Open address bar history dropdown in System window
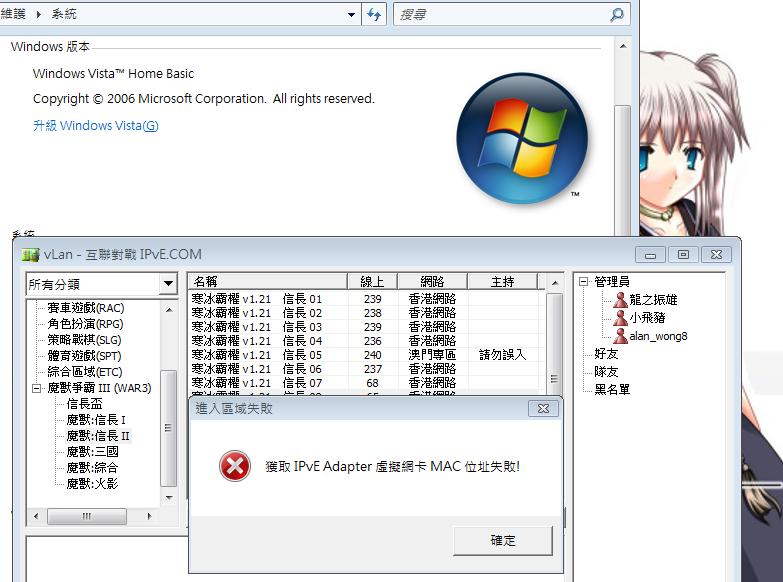 [x=352, y=14]
